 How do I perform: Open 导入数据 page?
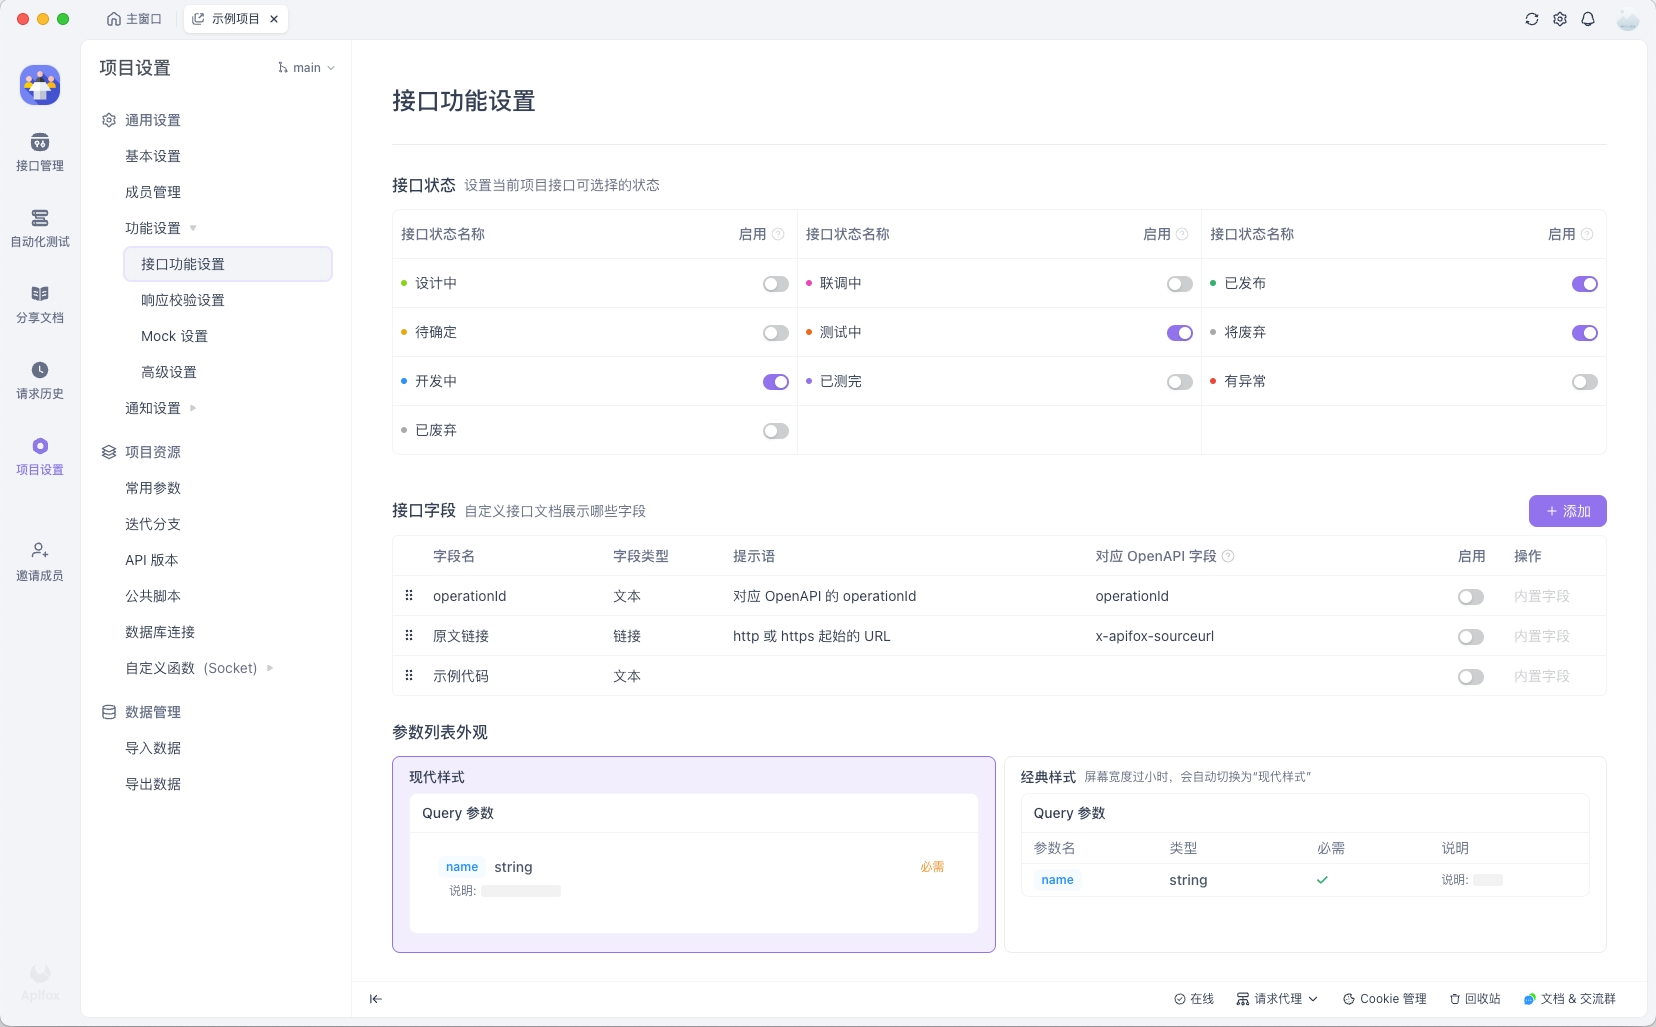click(153, 748)
